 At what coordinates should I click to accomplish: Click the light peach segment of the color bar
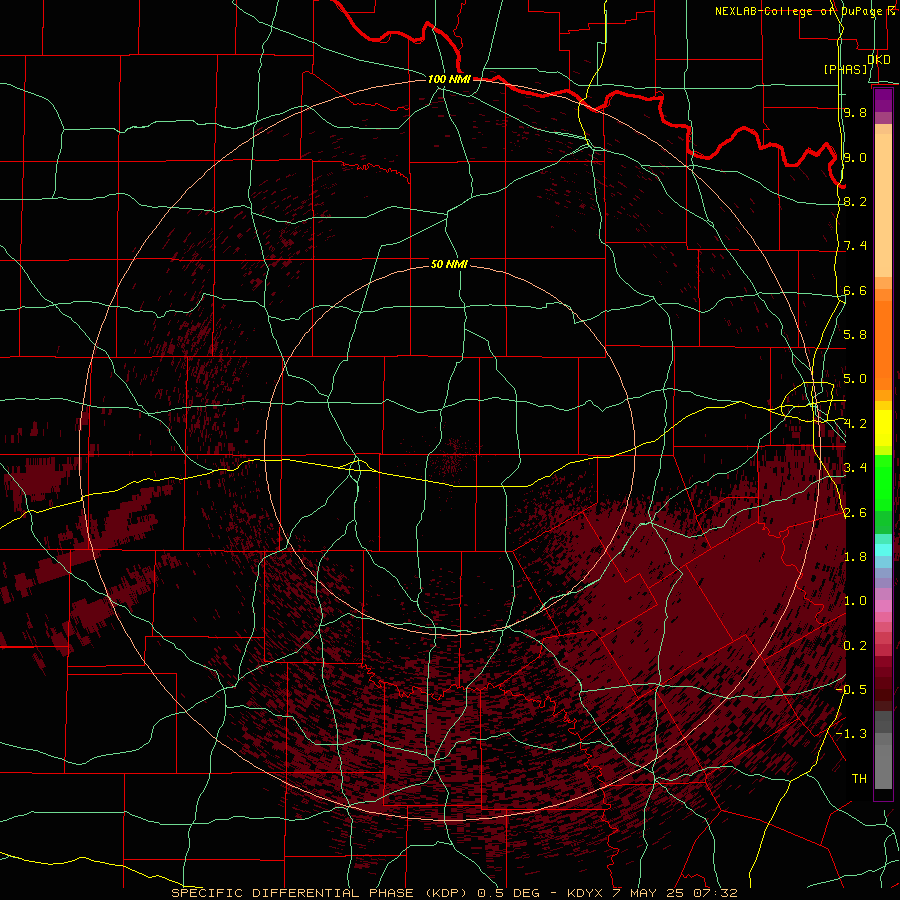point(883,205)
